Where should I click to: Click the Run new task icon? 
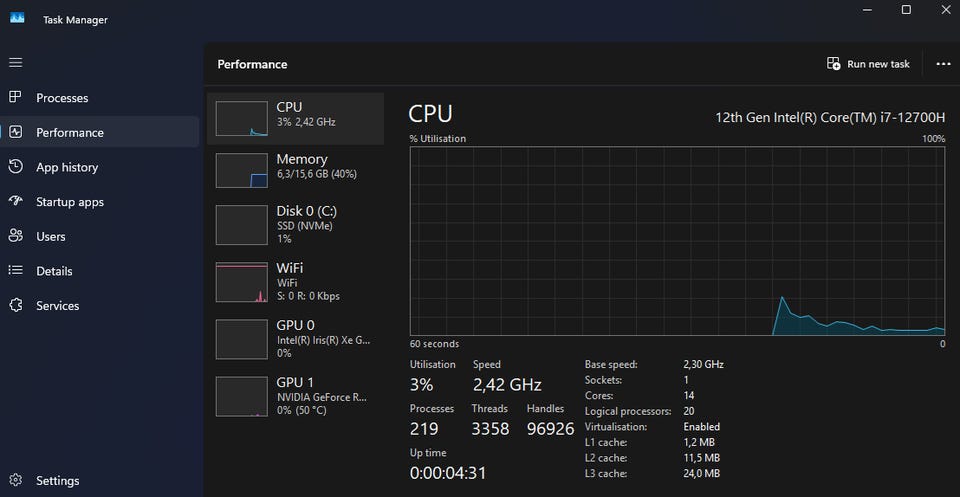833,64
